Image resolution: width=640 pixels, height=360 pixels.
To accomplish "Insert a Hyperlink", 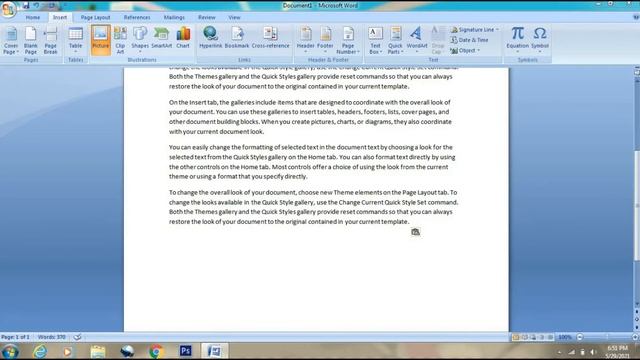I will click(211, 38).
